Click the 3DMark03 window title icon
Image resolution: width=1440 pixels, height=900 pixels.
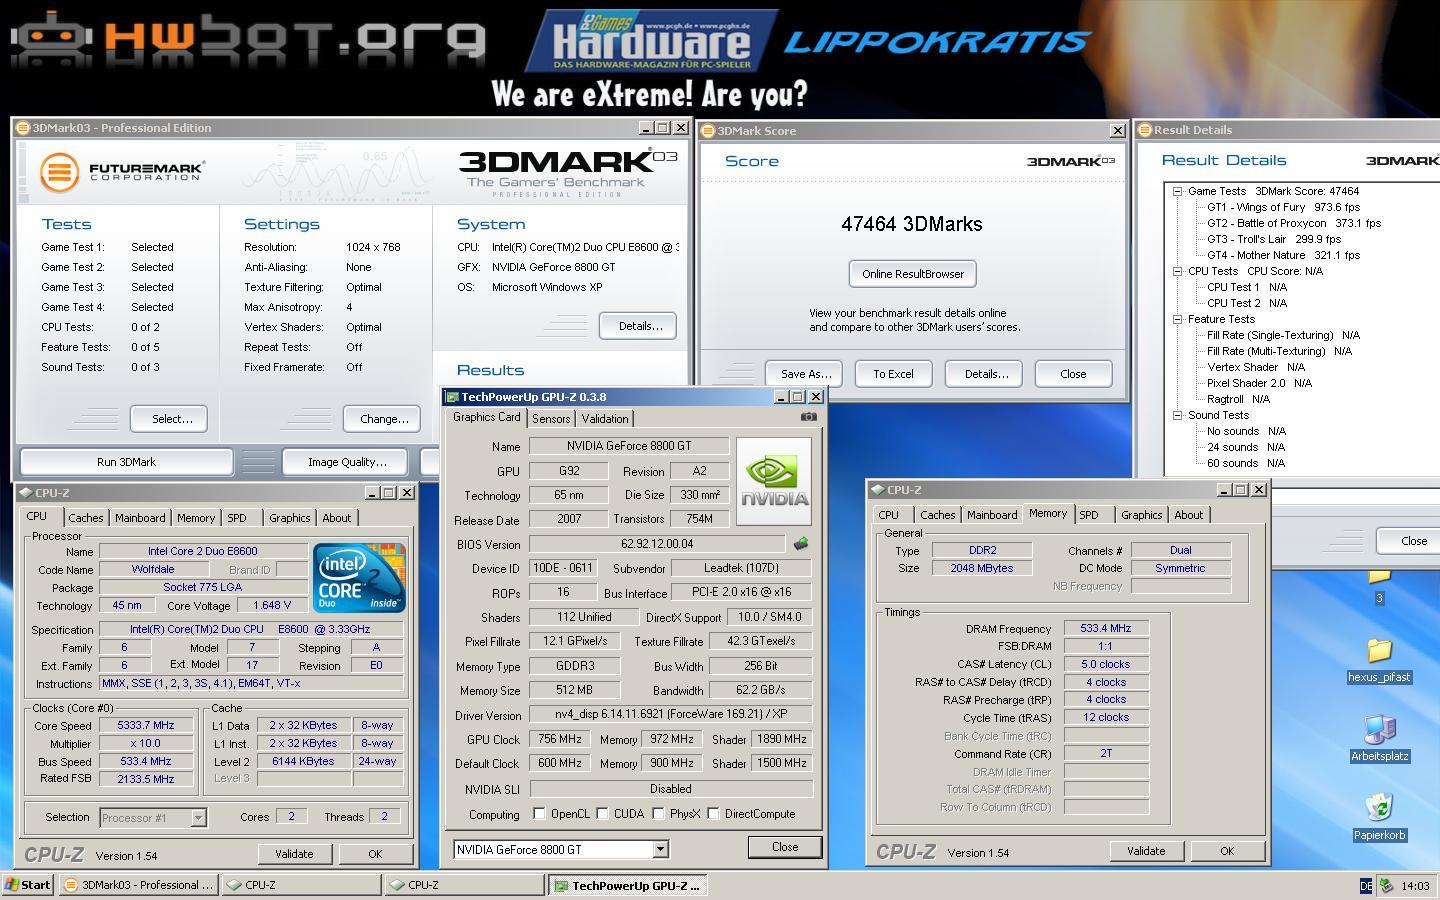coord(23,128)
